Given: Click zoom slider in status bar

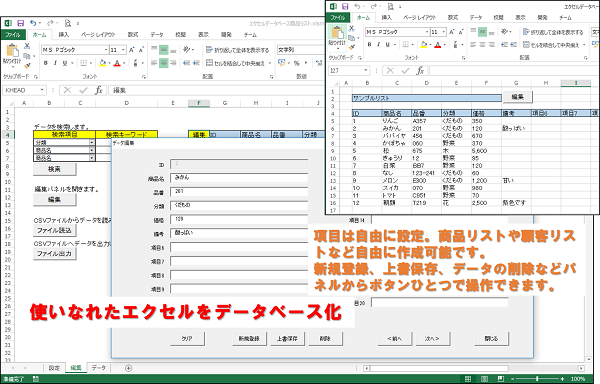Looking at the screenshot, I should click(x=537, y=379).
